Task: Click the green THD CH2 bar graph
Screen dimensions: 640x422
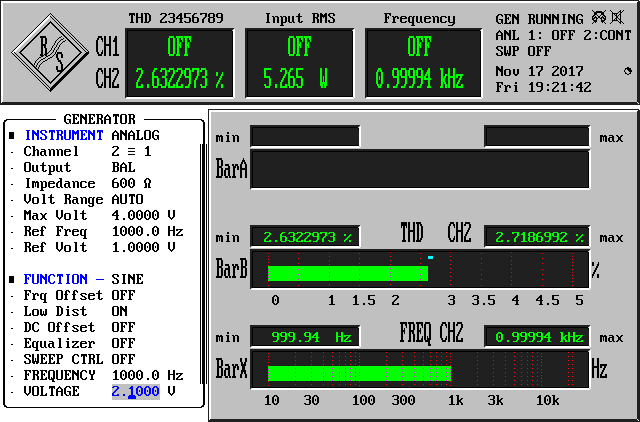Action: coord(347,273)
